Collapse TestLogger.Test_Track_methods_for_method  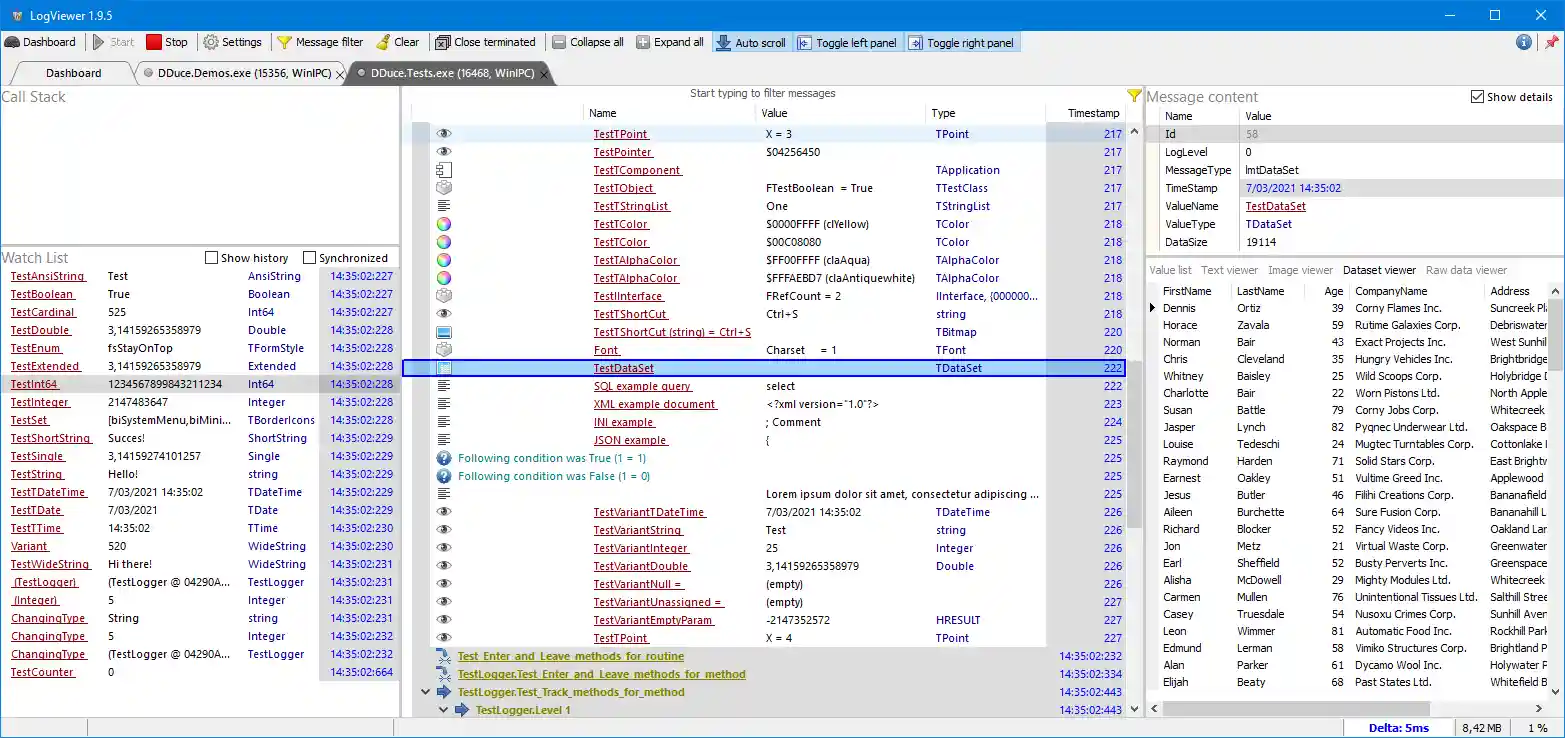click(425, 691)
